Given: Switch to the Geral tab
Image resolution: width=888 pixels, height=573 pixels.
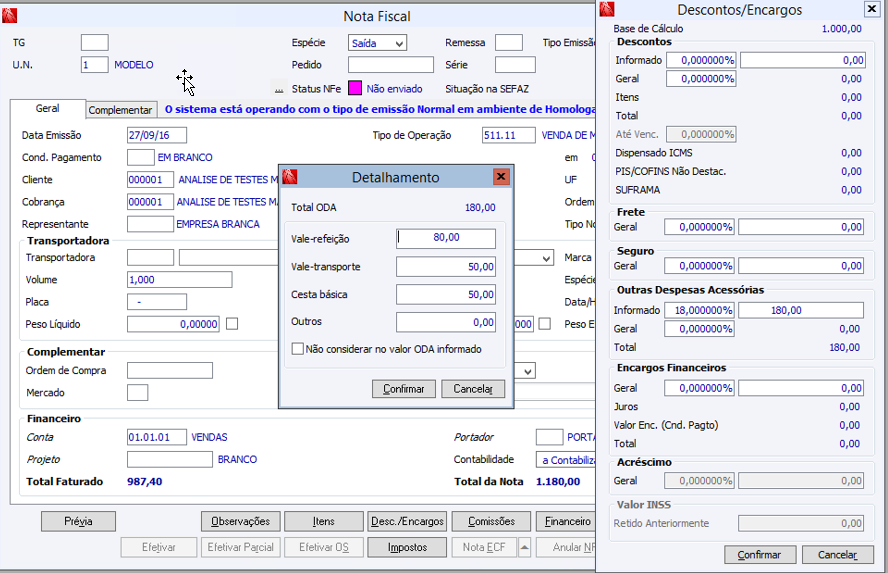Looking at the screenshot, I should [x=48, y=108].
